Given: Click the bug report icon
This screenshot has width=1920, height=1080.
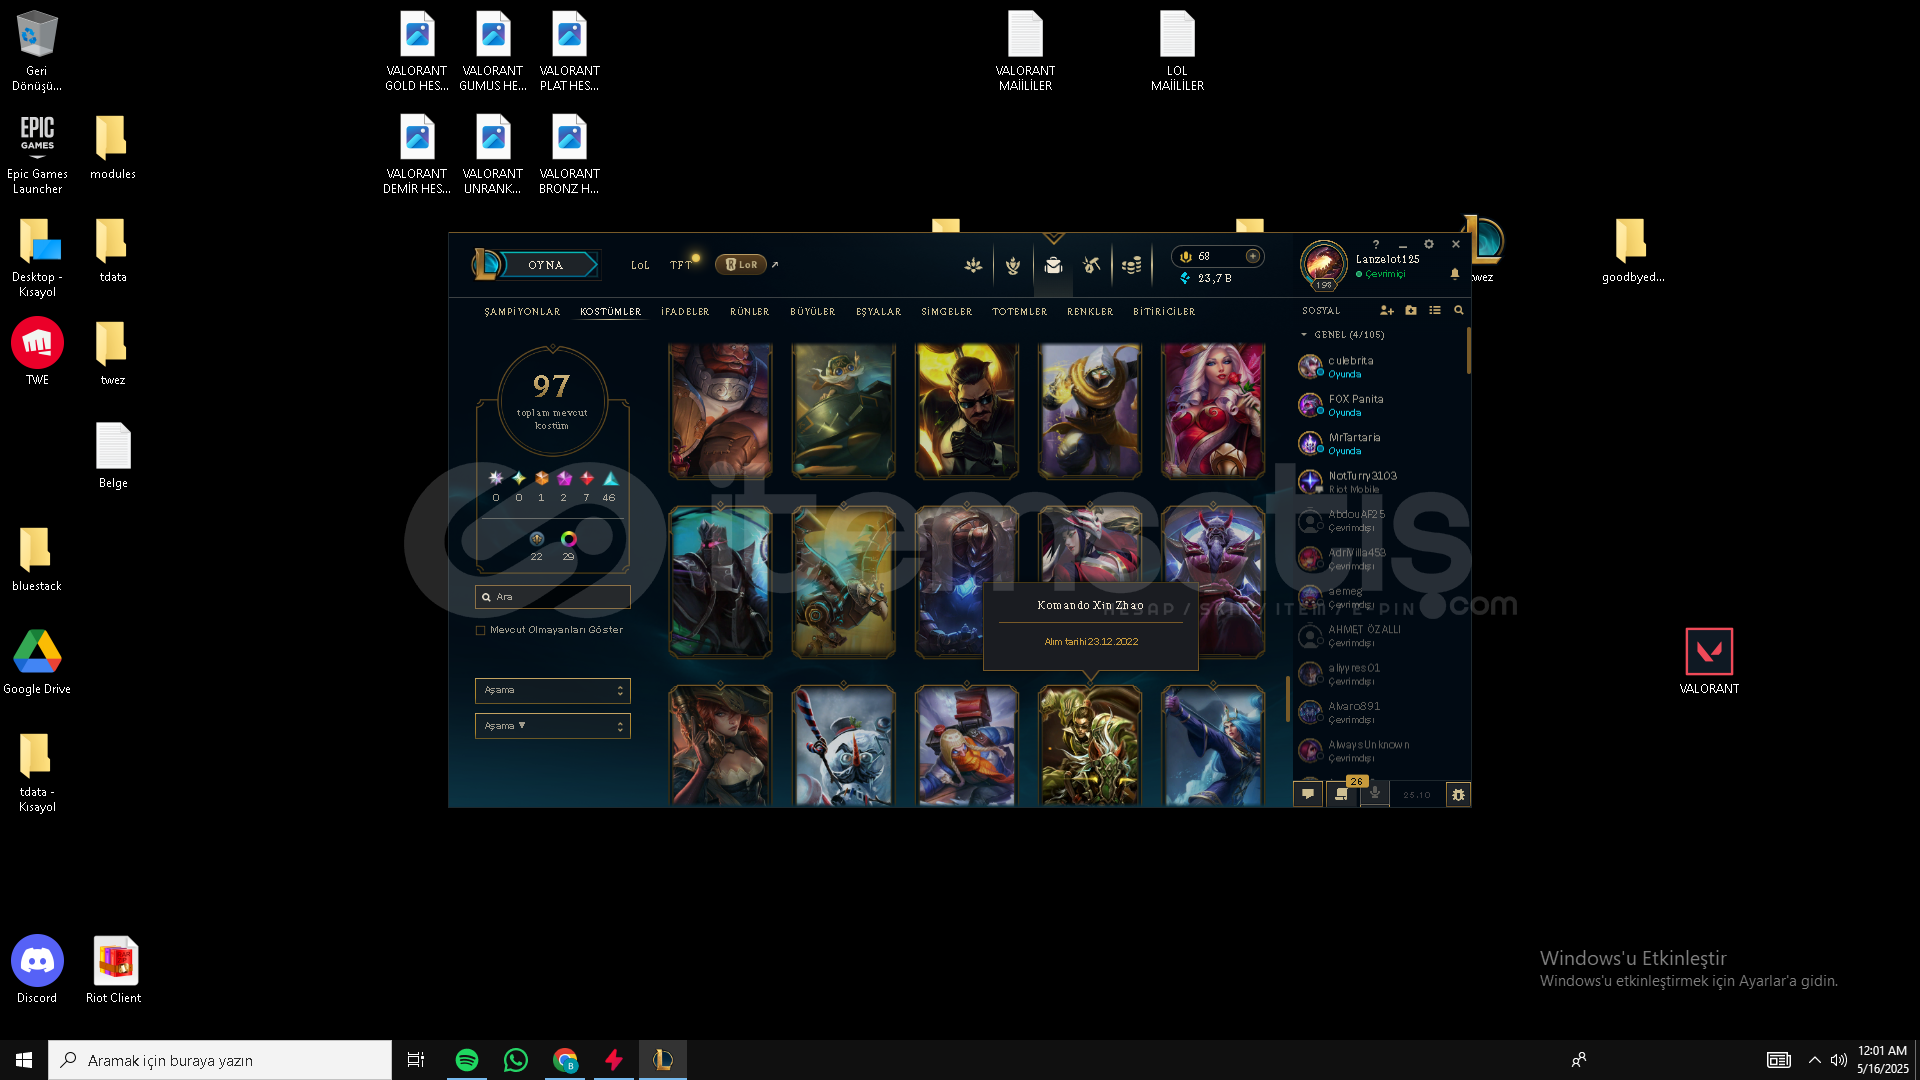Looking at the screenshot, I should (x=1458, y=795).
